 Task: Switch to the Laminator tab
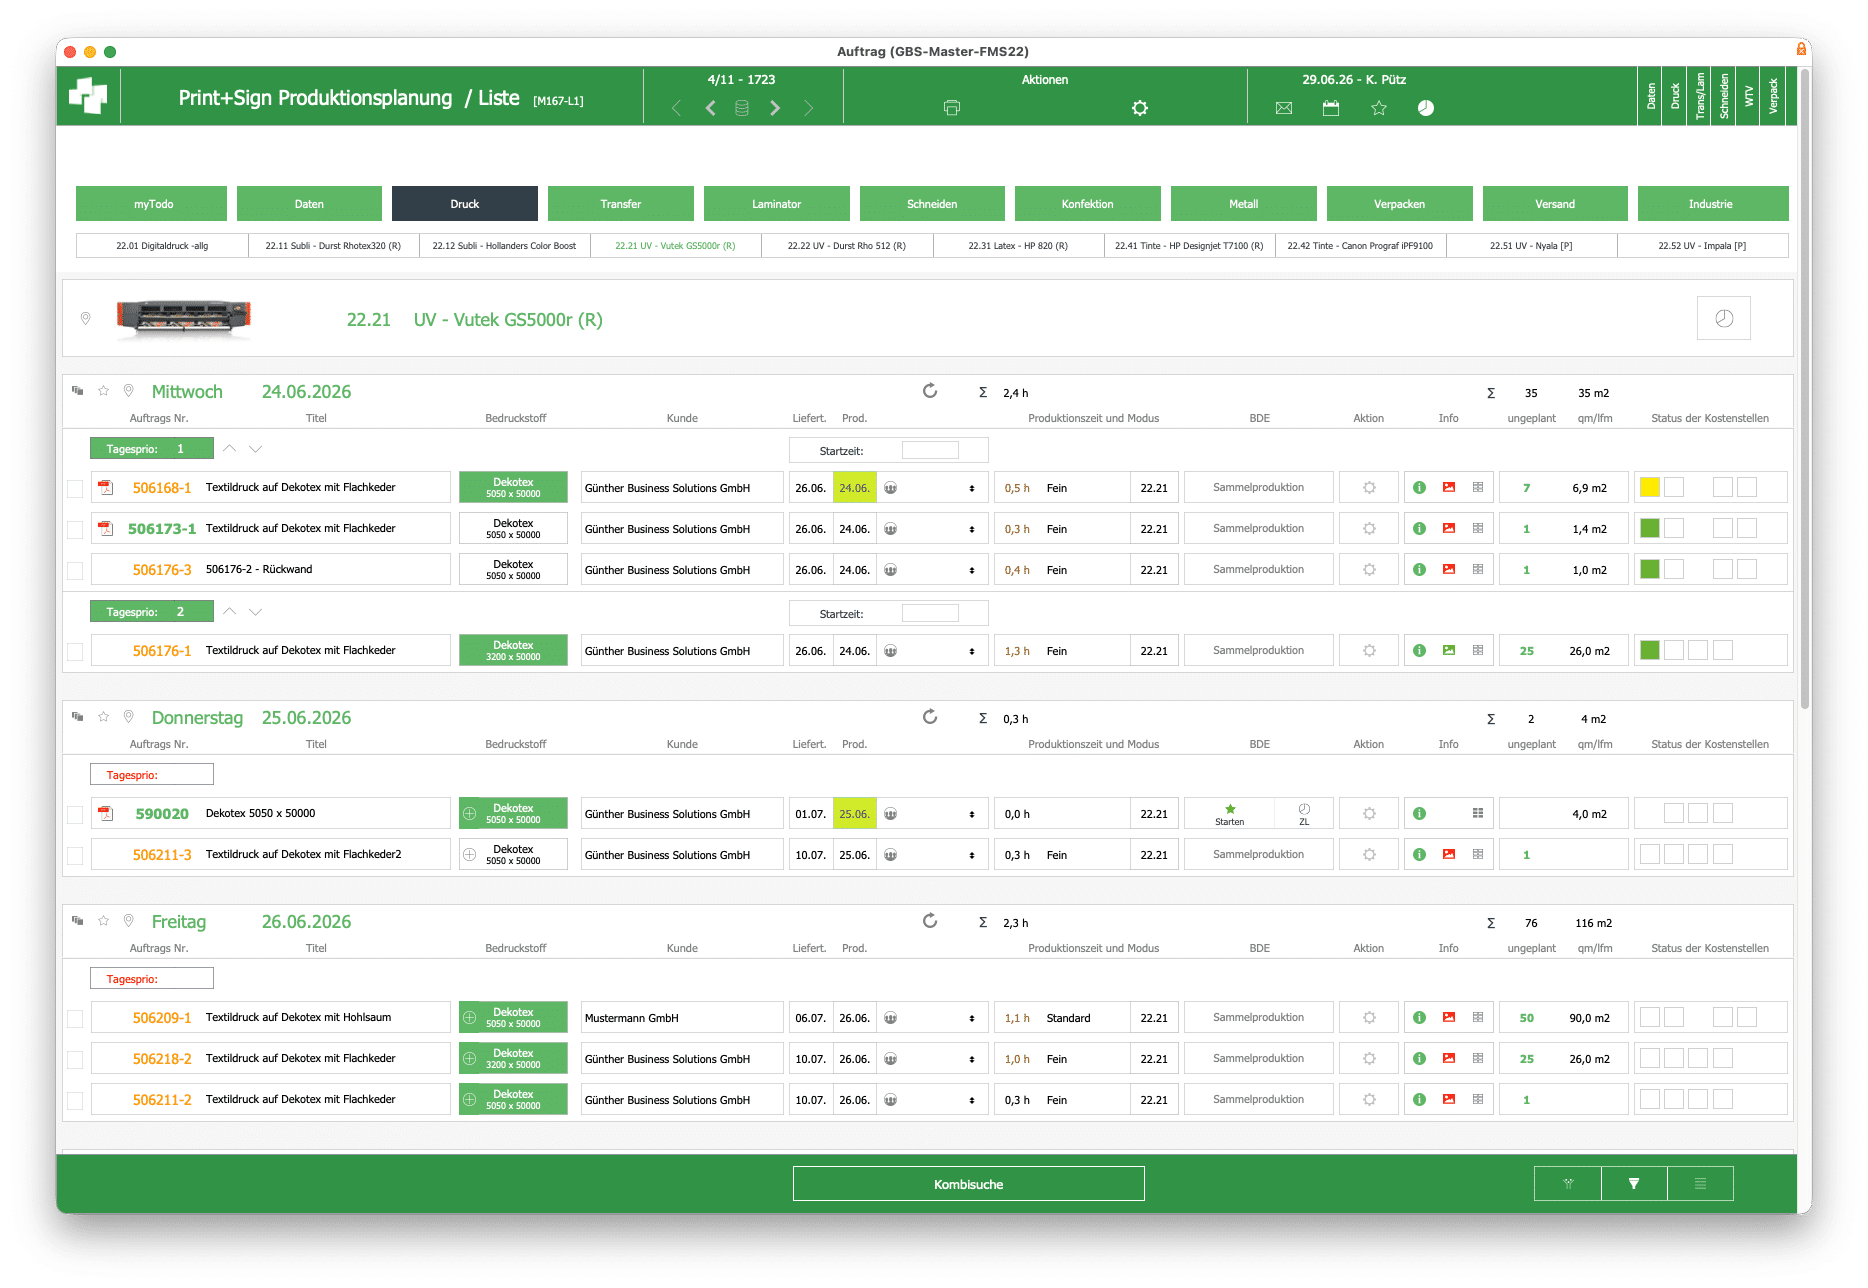click(x=777, y=204)
